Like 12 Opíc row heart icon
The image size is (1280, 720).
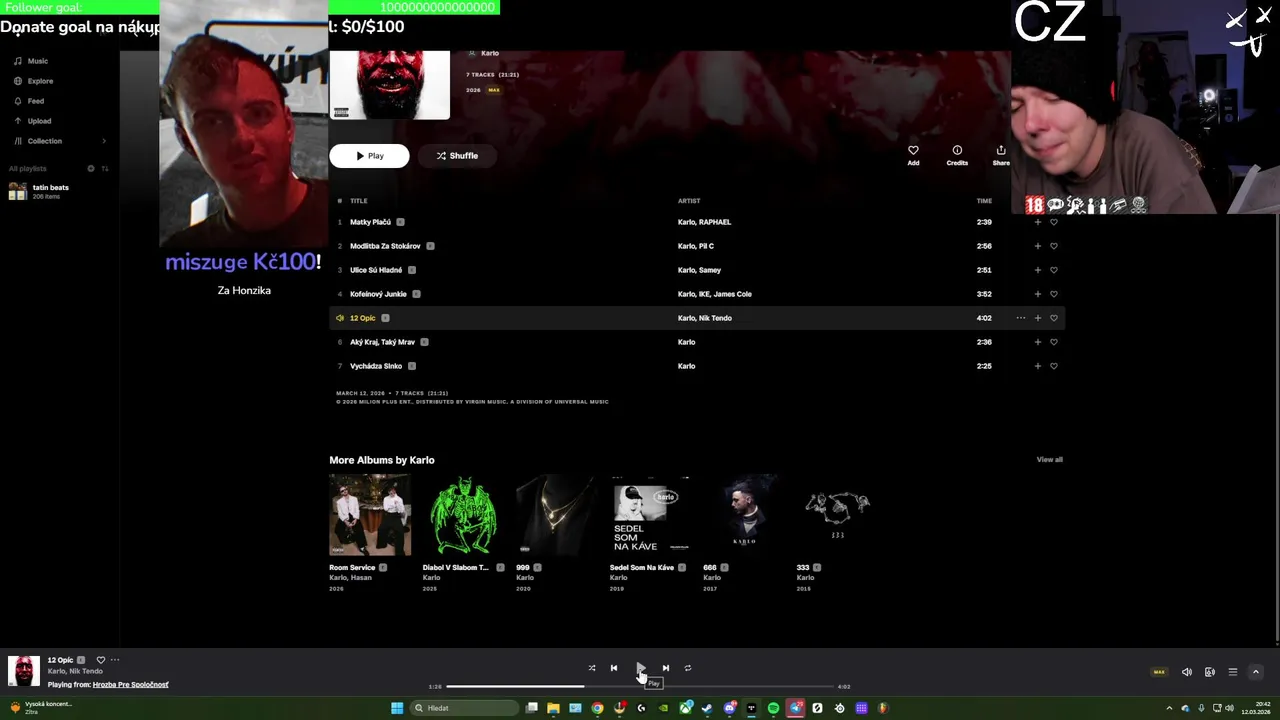(x=1053, y=318)
